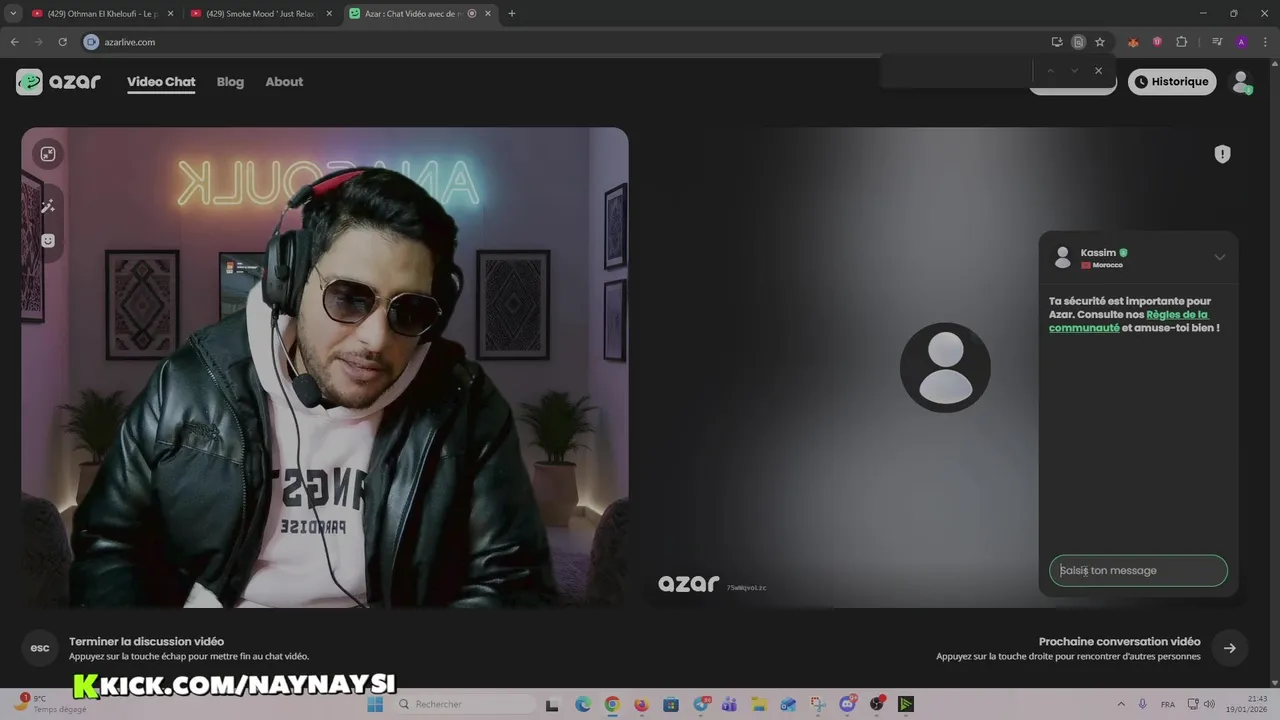The height and width of the screenshot is (720, 1280).
Task: Bookmark this page with the star
Action: coord(1100,42)
